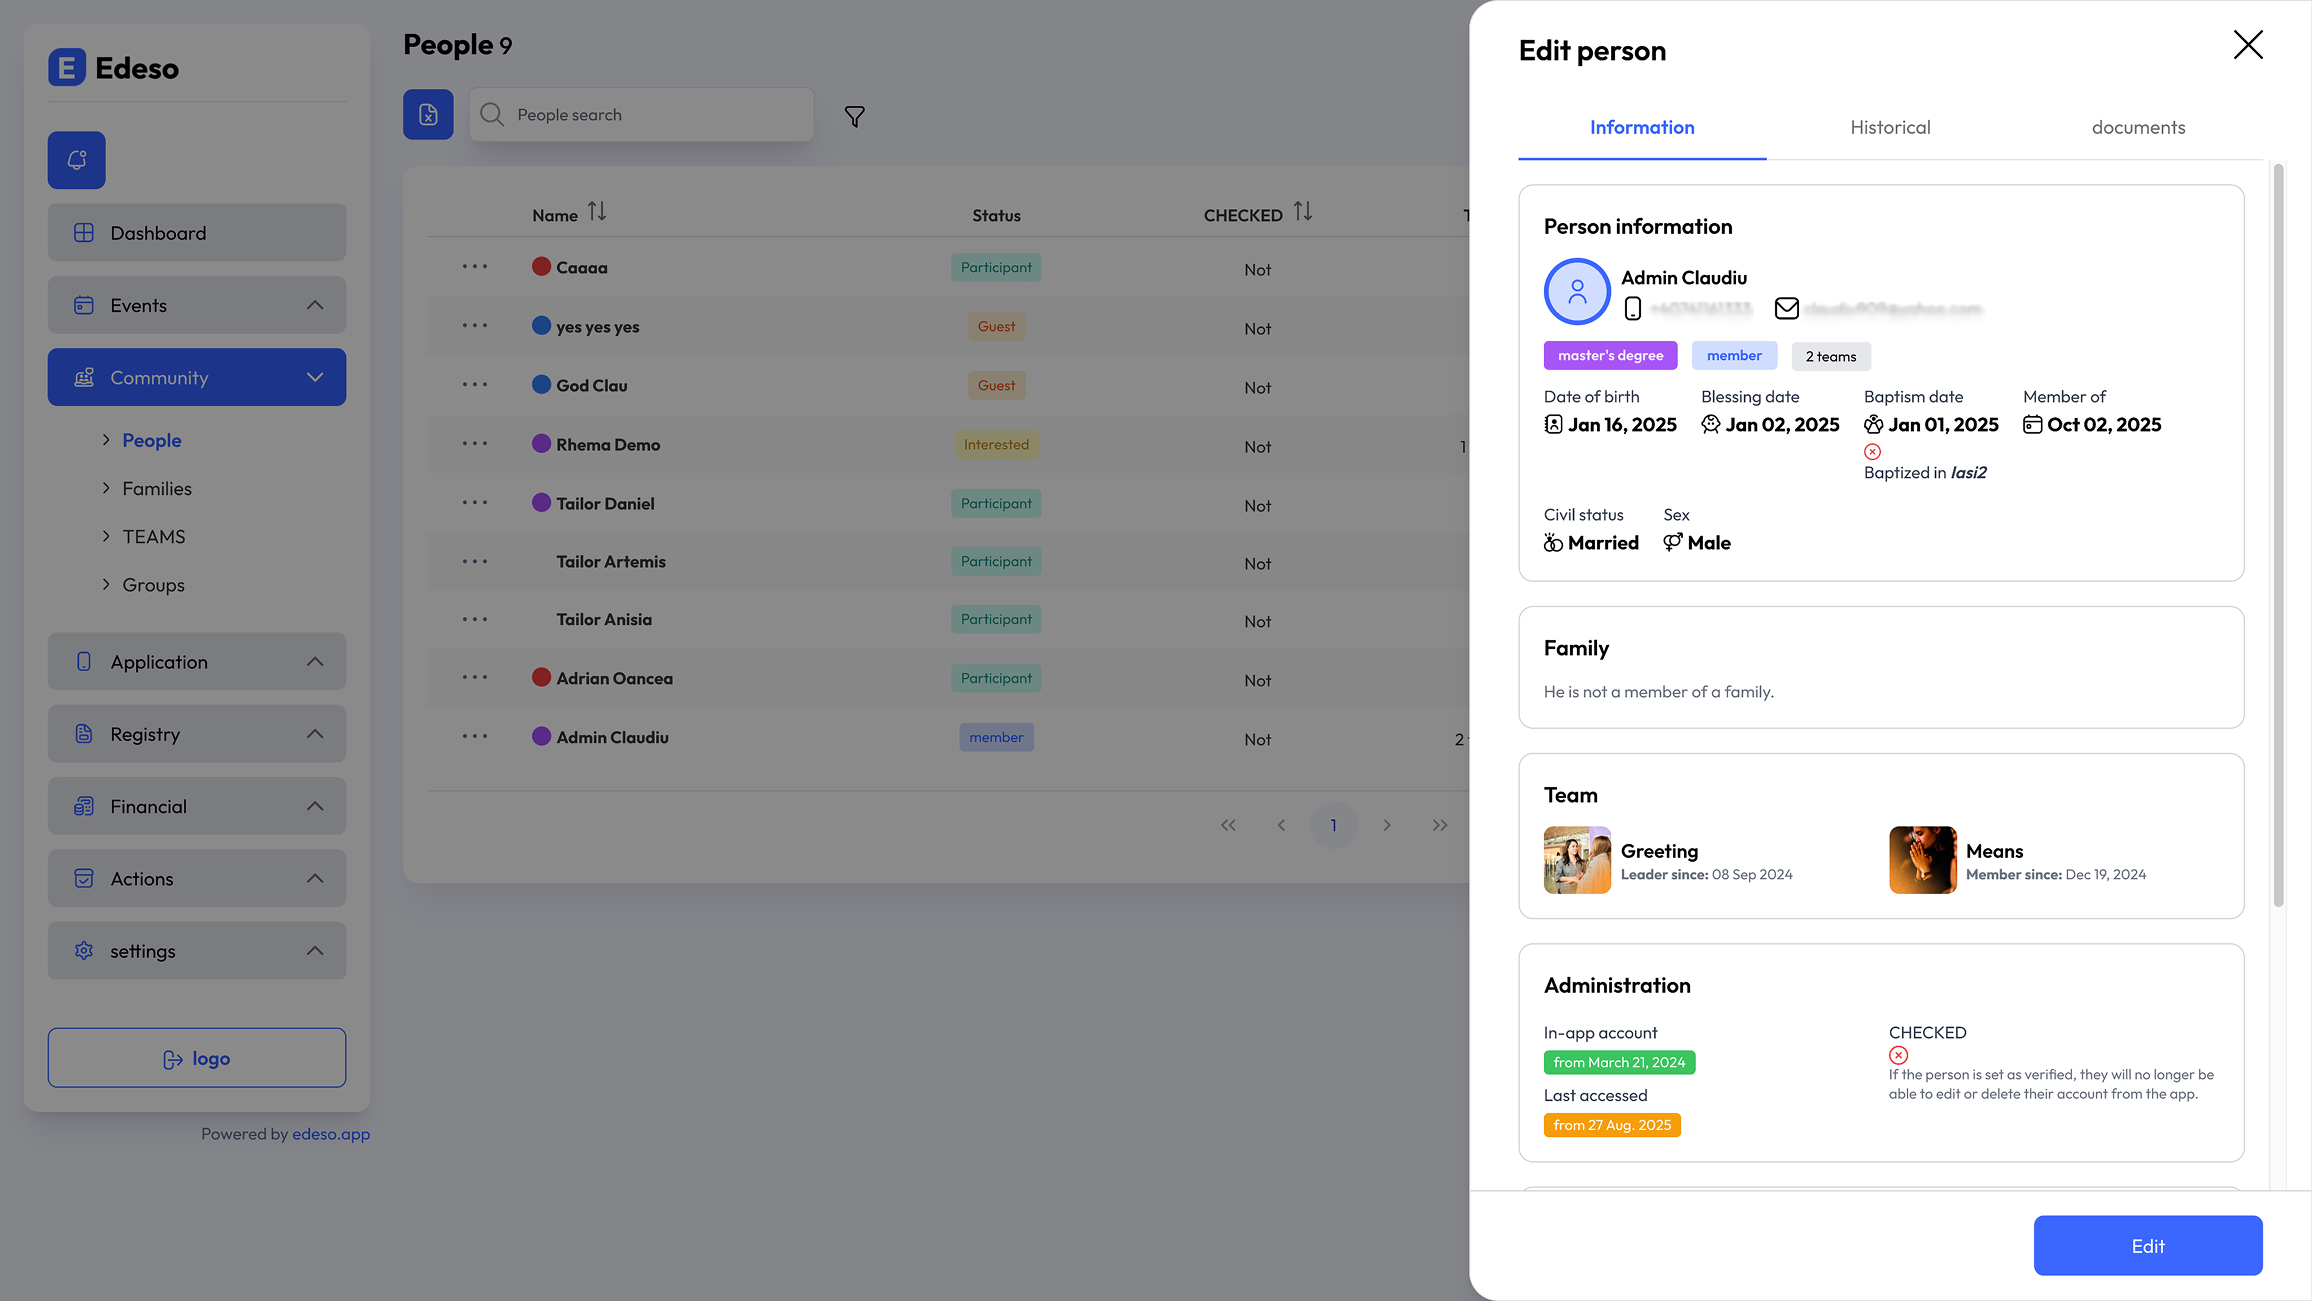This screenshot has height=1301, width=2312.
Task: Click the notification bell icon
Action: (x=76, y=160)
